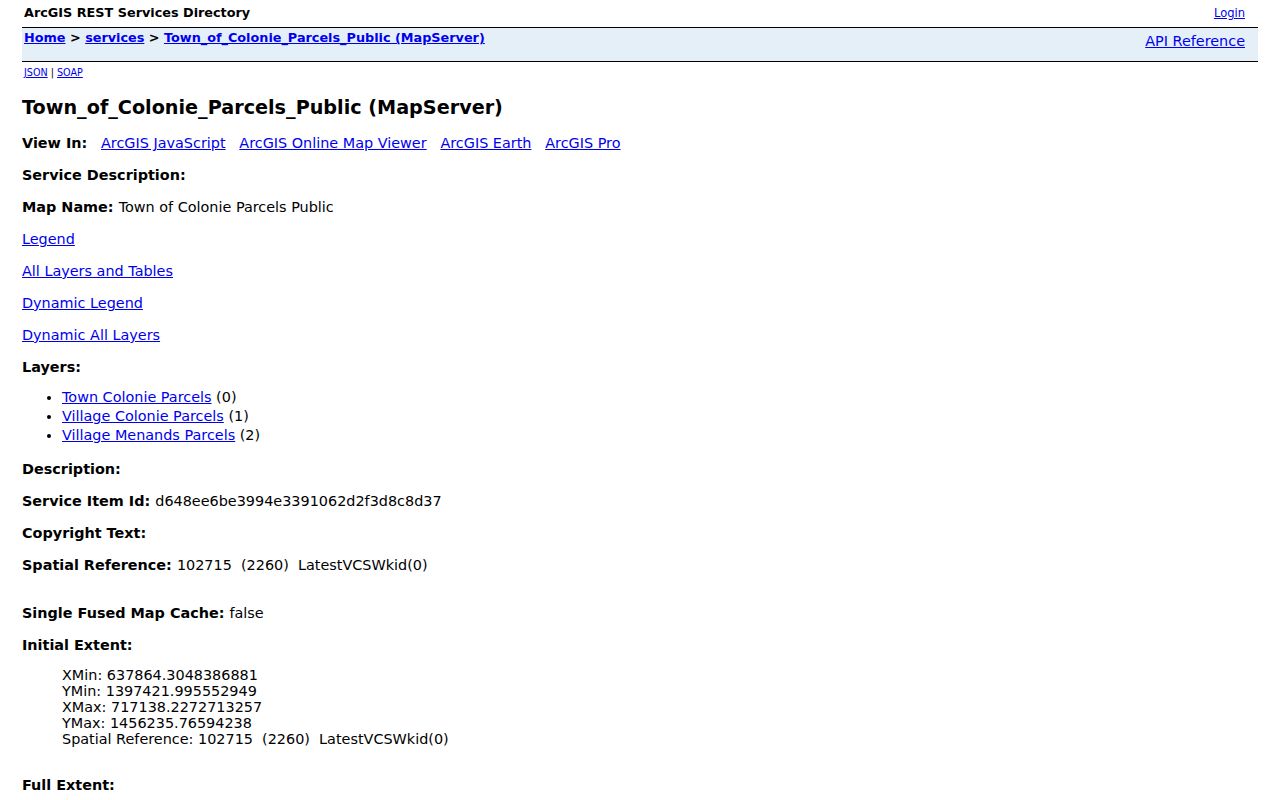Image resolution: width=1280 pixels, height=800 pixels.
Task: Open Town Colonie Parcels layer
Action: (x=137, y=397)
